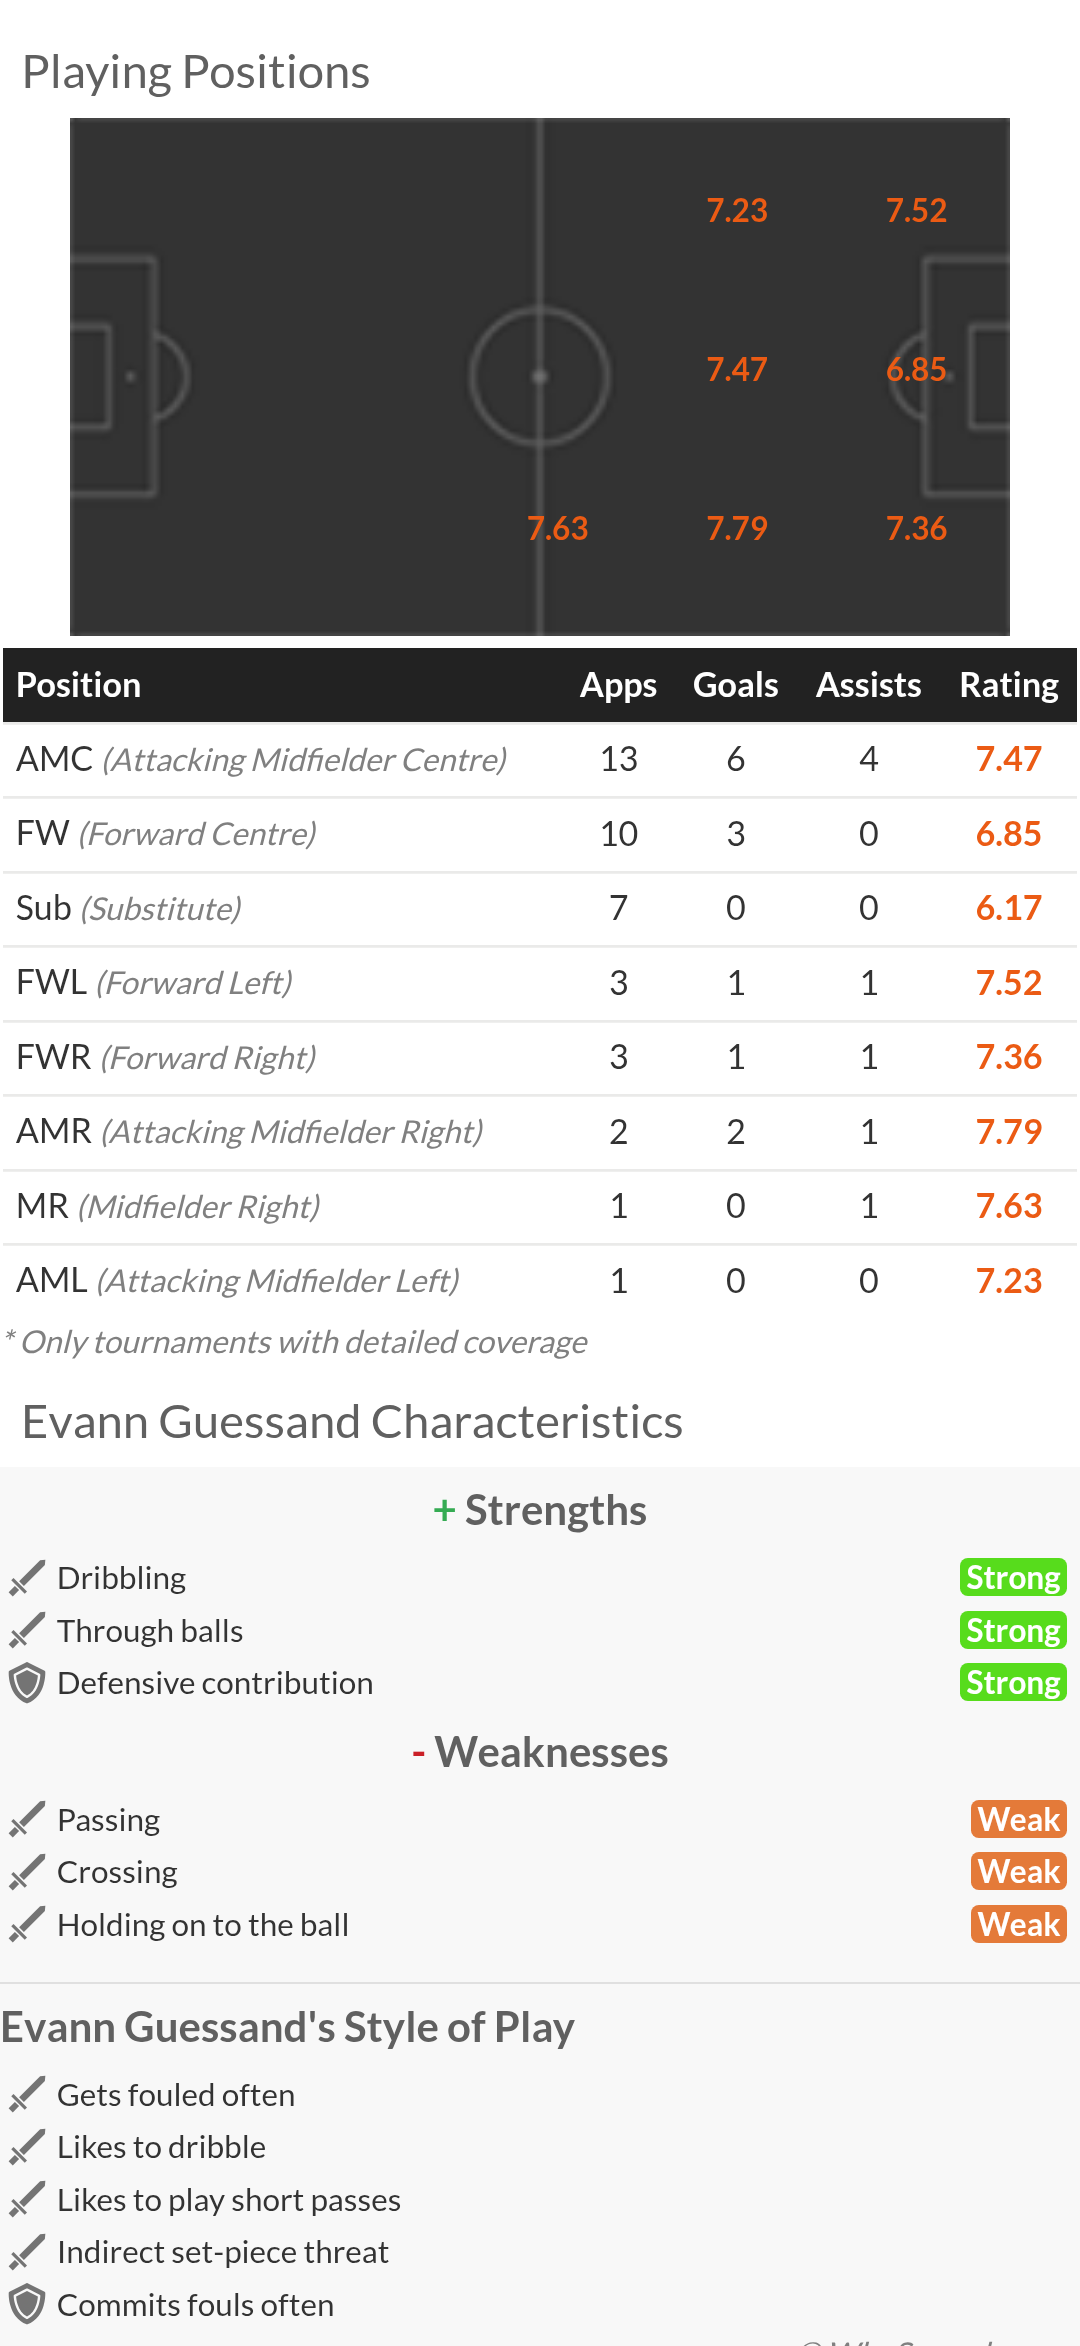Sort table by Rating column header
Screen dimensions: 1080x2346
(x=1009, y=685)
